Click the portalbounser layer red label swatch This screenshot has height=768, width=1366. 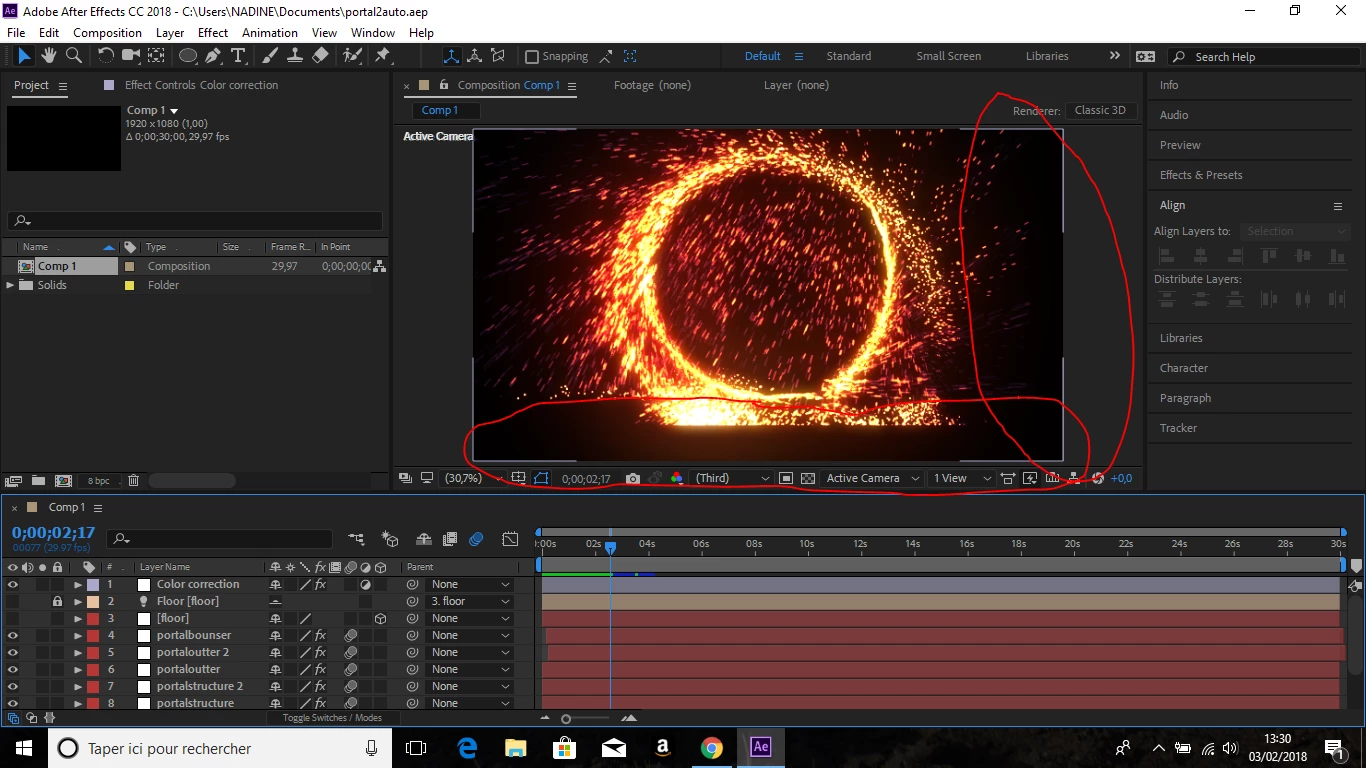tap(93, 635)
